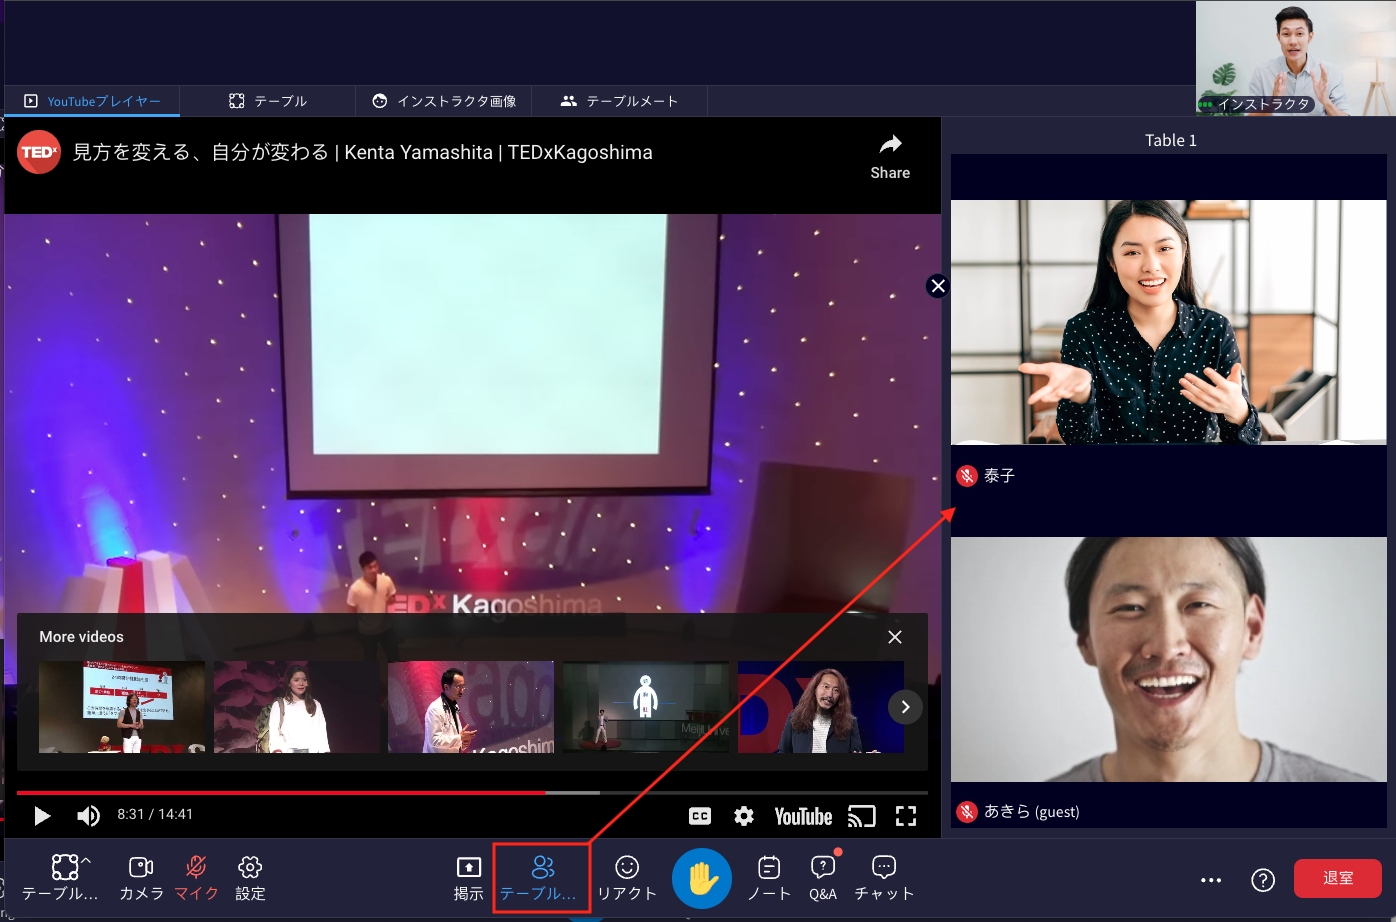This screenshot has width=1396, height=922.
Task: Enter fullscreen in the video player
Action: (x=906, y=816)
